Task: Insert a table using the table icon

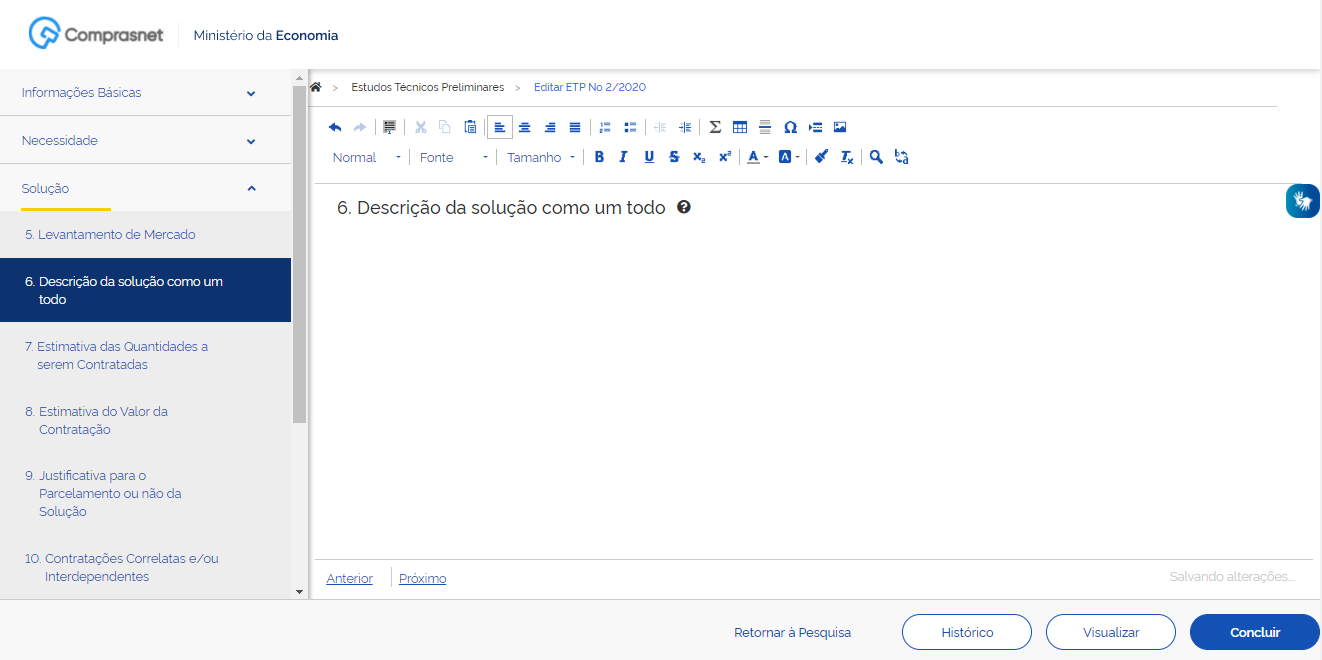Action: [x=740, y=127]
